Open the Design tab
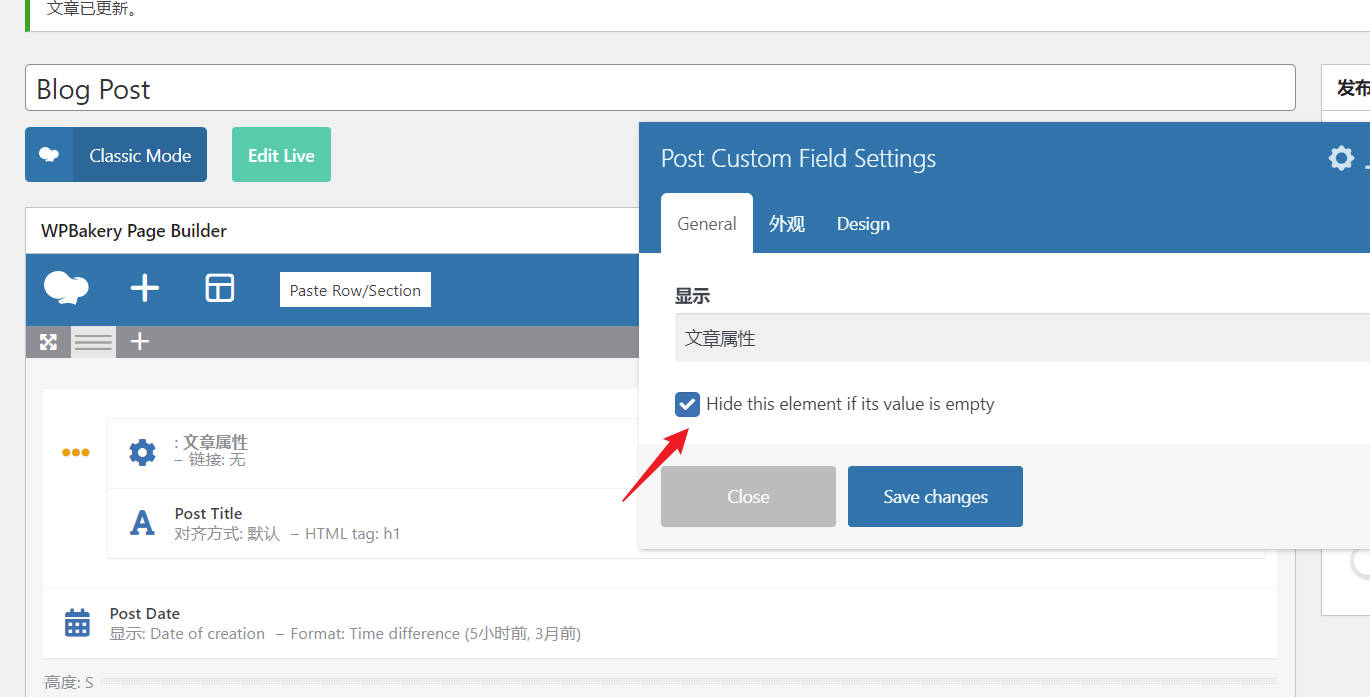 pyautogui.click(x=863, y=224)
